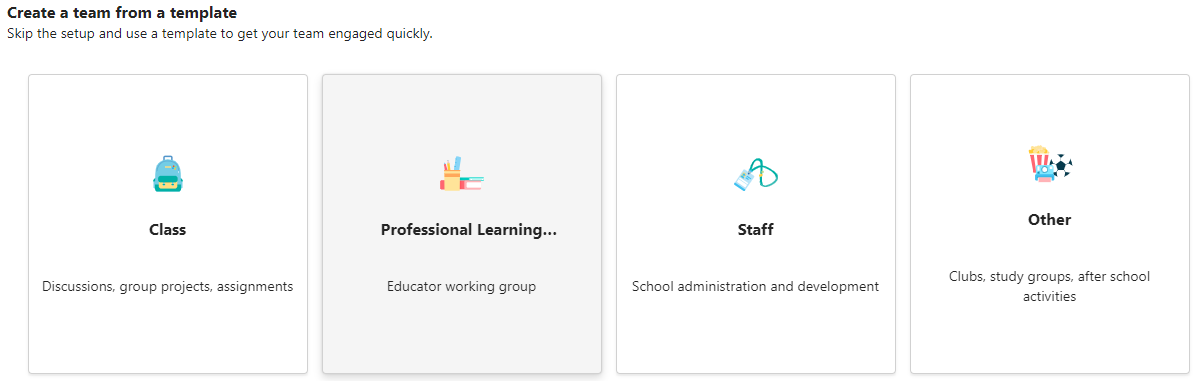The height and width of the screenshot is (386, 1204).
Task: Select the Class team template title
Action: (x=168, y=230)
